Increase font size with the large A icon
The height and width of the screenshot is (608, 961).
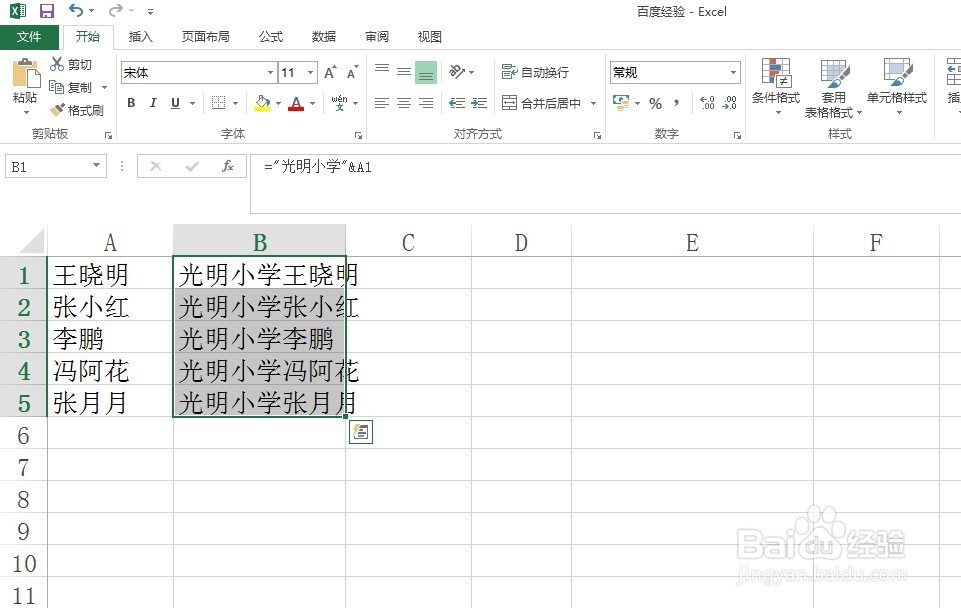(x=329, y=72)
